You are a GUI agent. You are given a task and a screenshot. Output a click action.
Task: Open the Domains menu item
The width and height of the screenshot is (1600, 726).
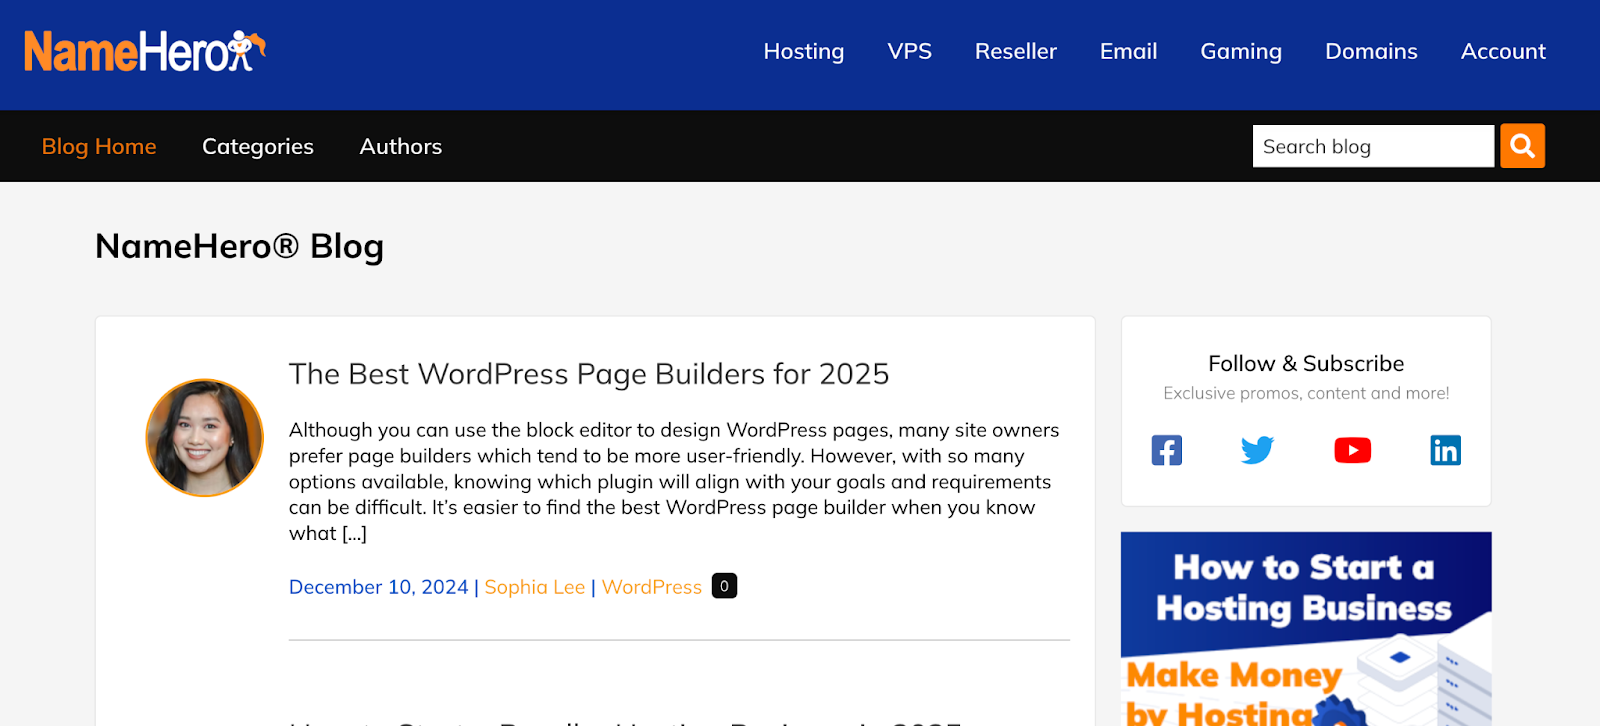point(1371,51)
